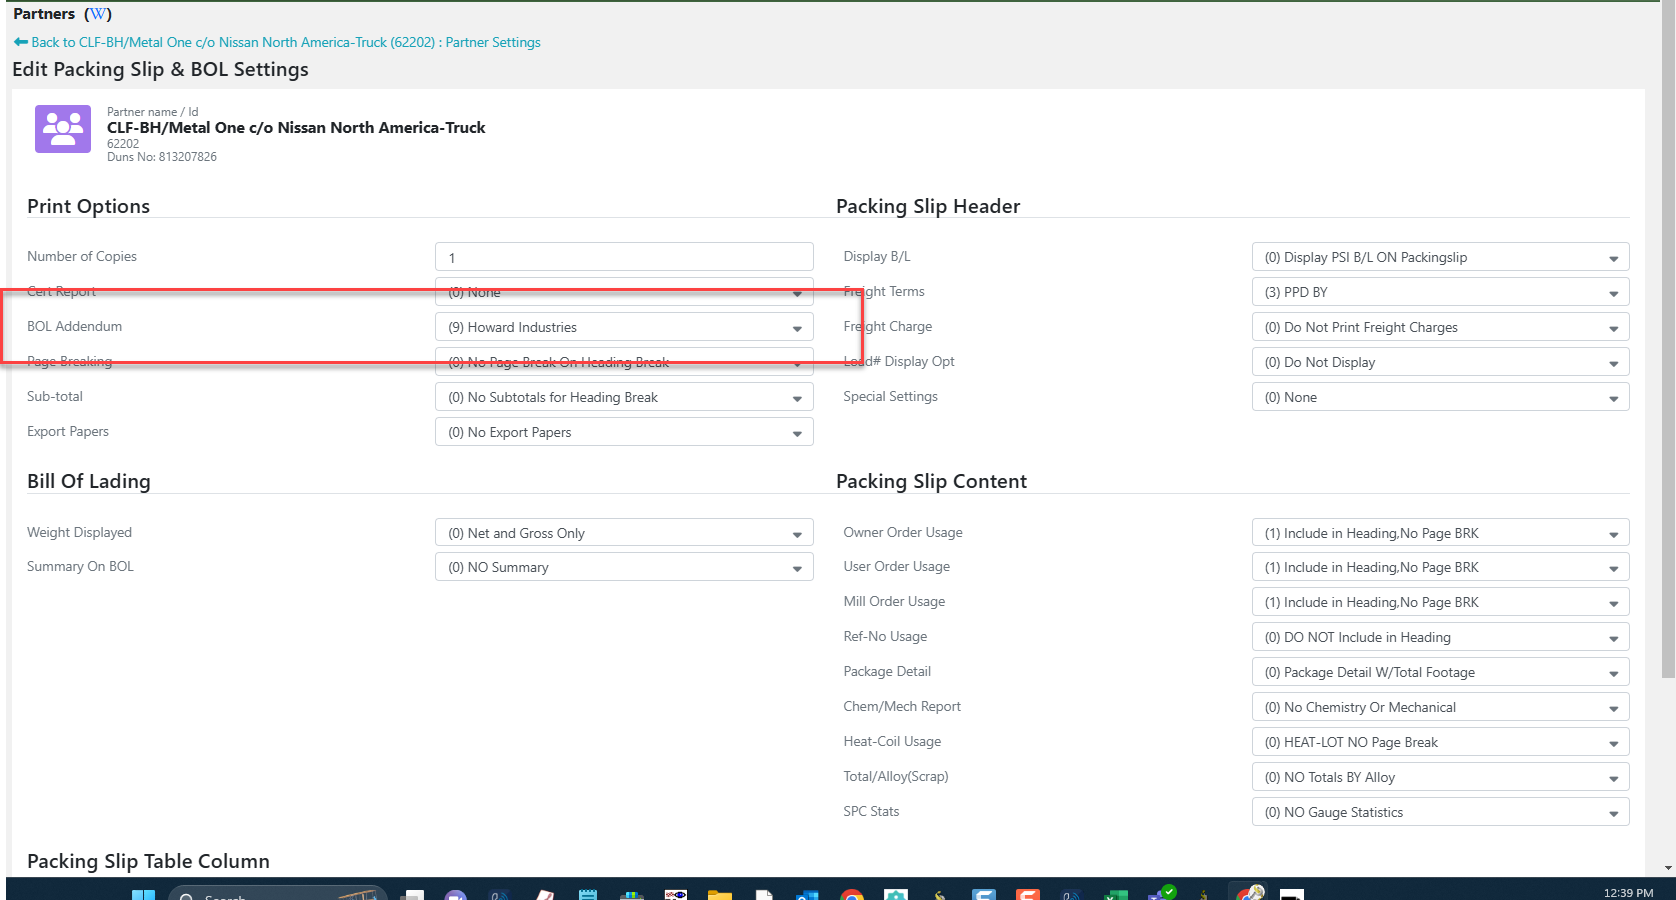Click the Sub-total label
Image resolution: width=1676 pixels, height=900 pixels.
(55, 396)
